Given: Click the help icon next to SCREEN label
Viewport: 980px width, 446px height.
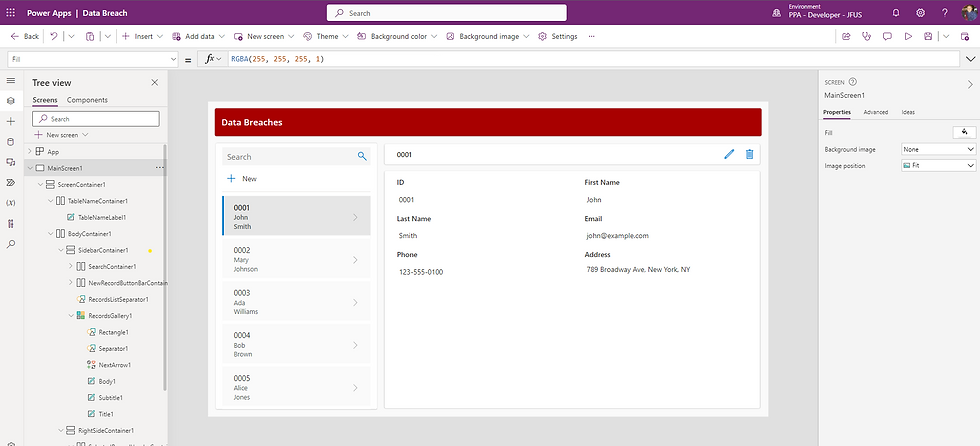Looking at the screenshot, I should [x=853, y=82].
